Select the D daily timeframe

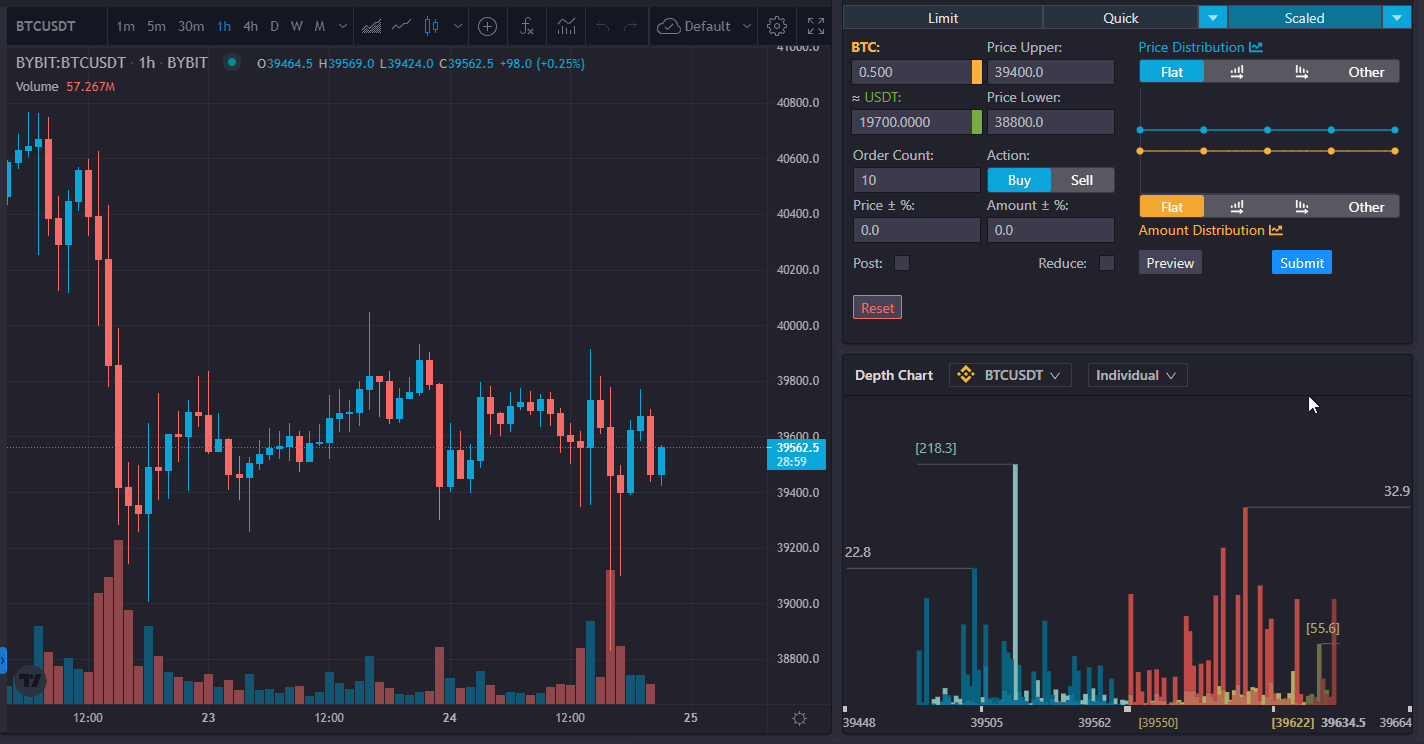coord(274,26)
